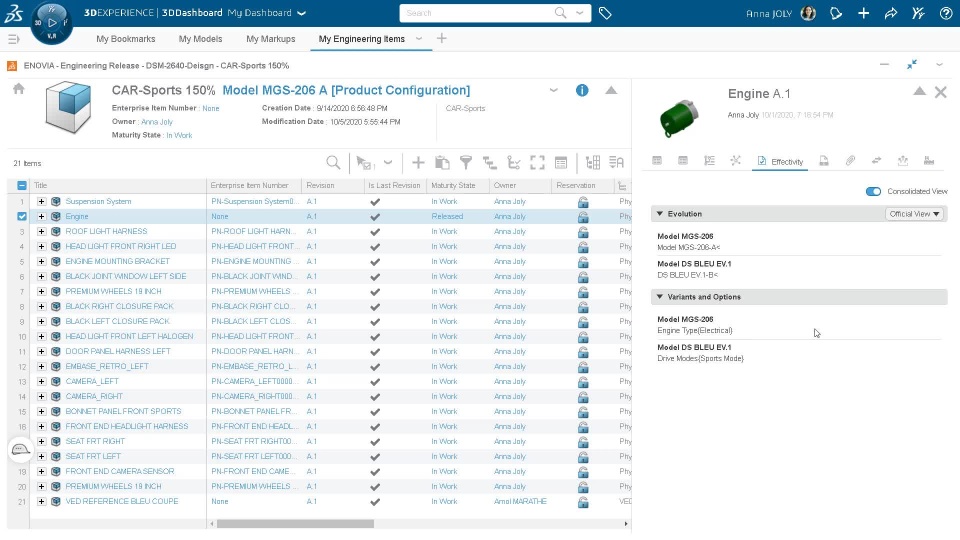
Task: Open the collaboration tools icon in header
Action: click(918, 13)
